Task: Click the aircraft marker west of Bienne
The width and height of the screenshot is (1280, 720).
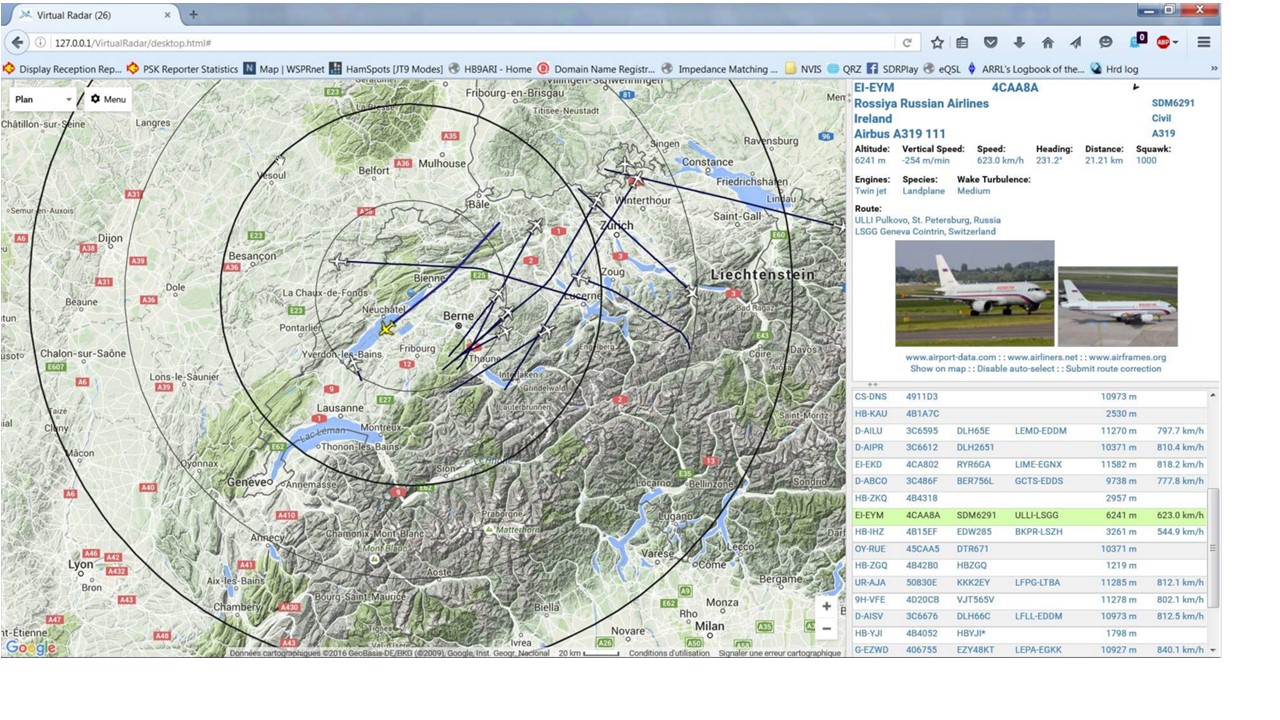Action: (x=338, y=262)
